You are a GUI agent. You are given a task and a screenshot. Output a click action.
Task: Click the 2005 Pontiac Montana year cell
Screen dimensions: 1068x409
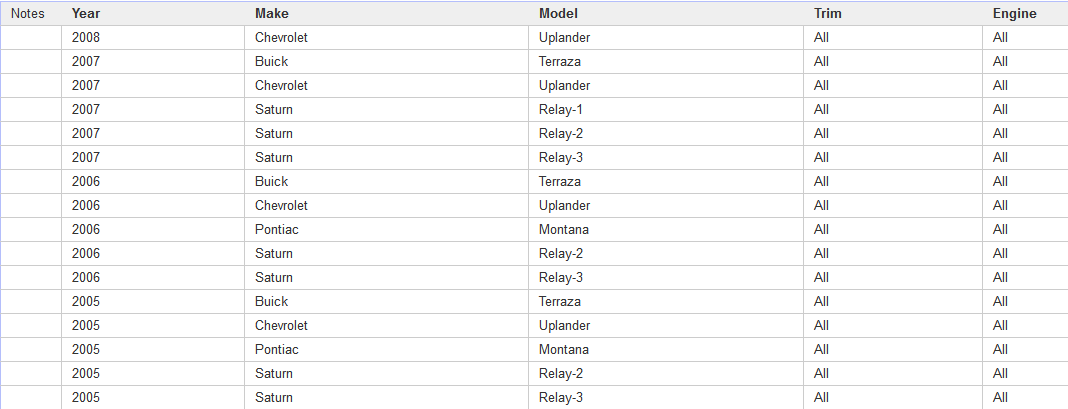click(153, 350)
